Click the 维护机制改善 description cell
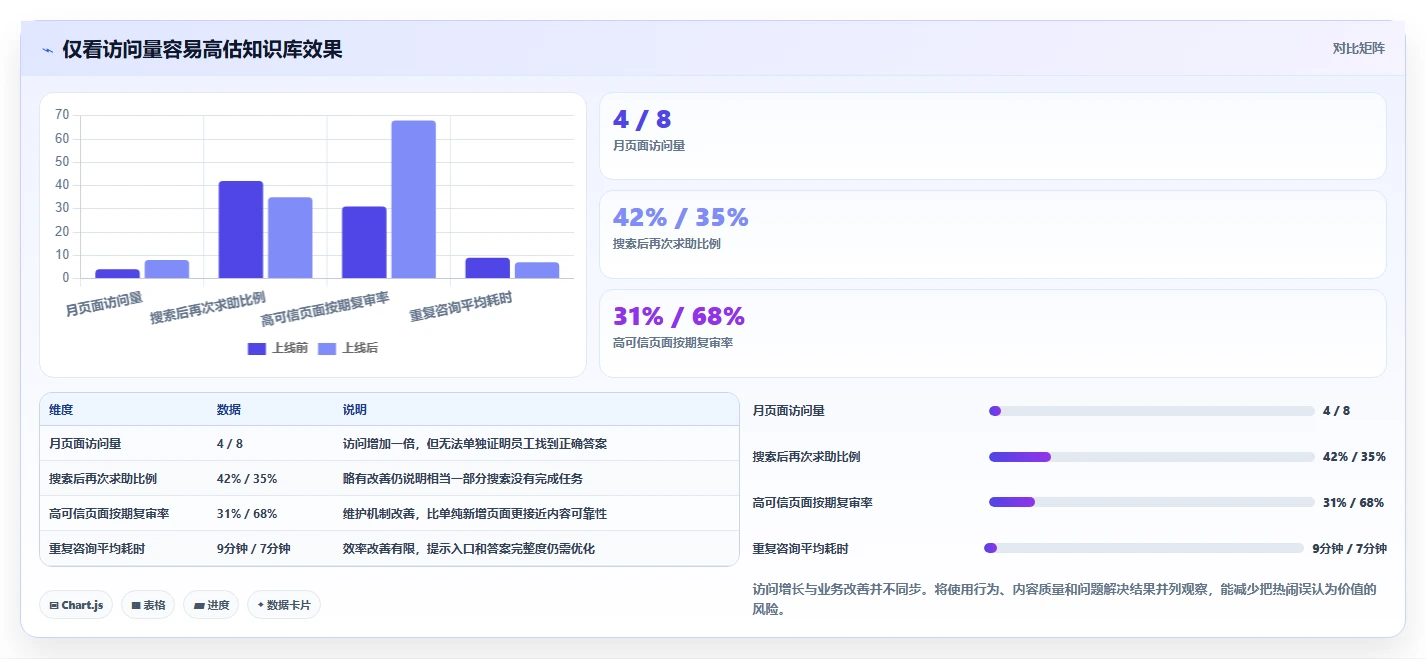 coord(475,513)
